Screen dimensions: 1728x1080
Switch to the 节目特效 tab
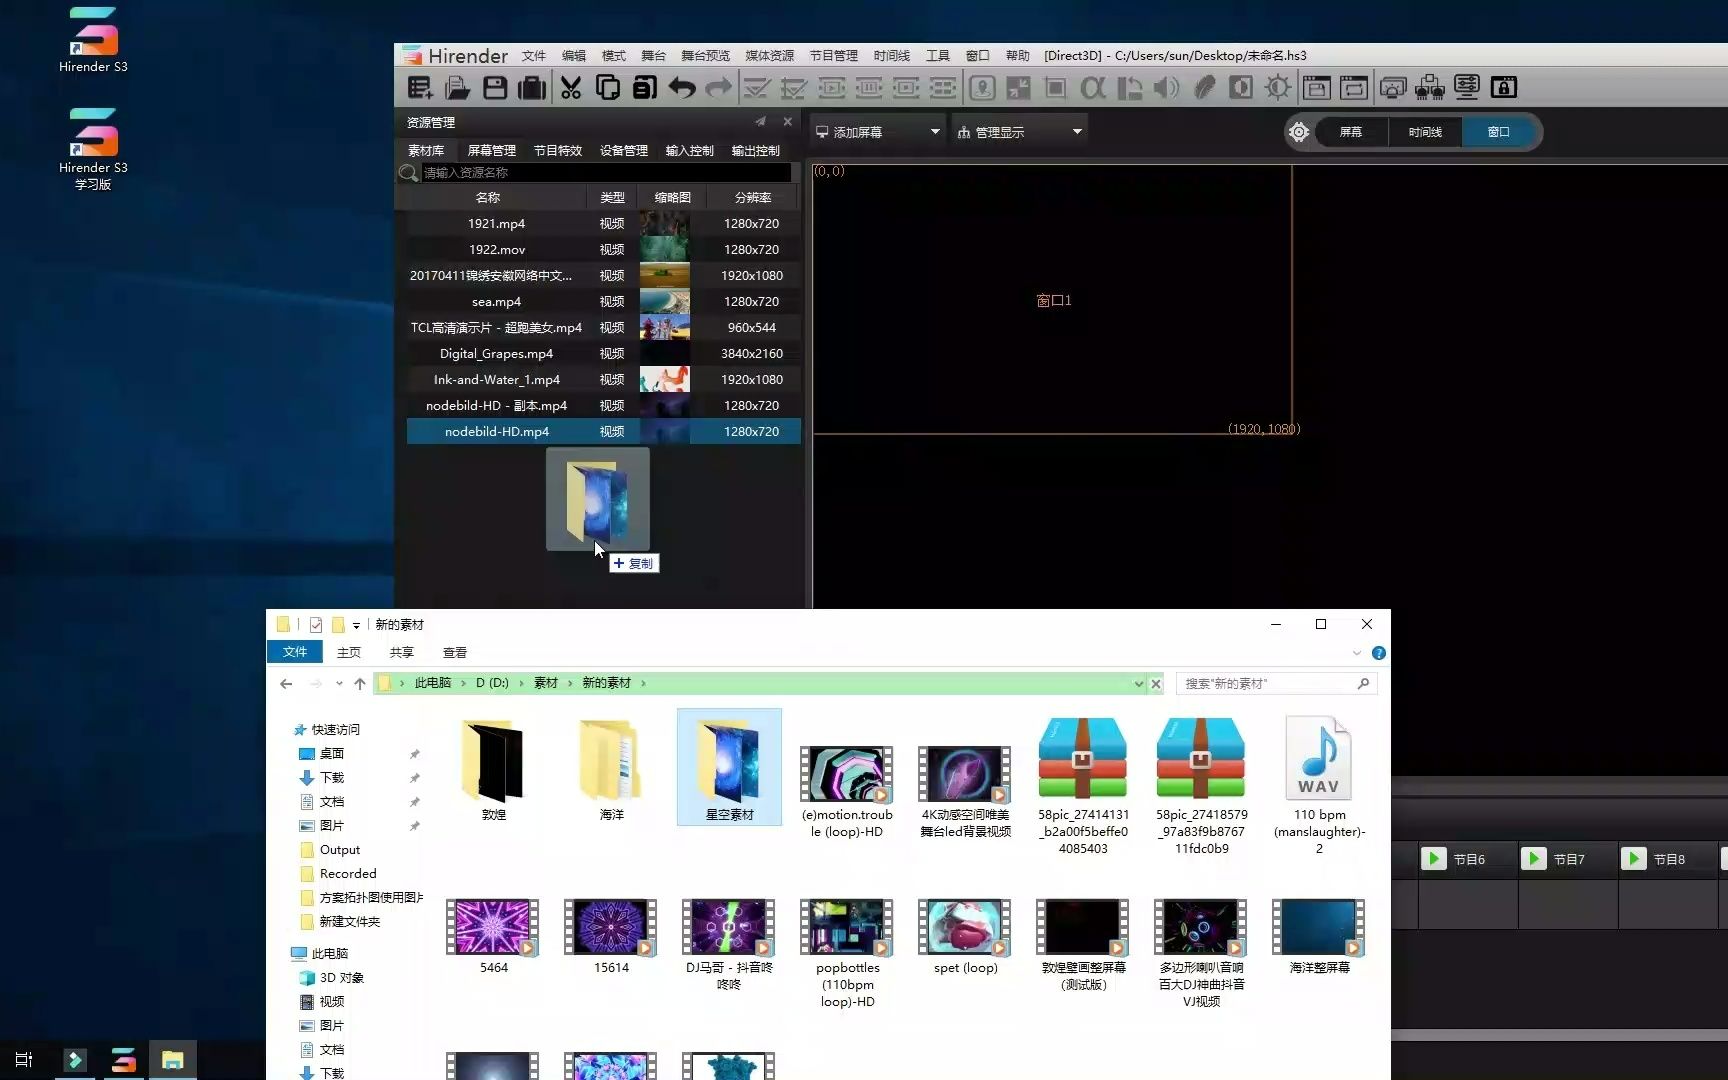(557, 151)
